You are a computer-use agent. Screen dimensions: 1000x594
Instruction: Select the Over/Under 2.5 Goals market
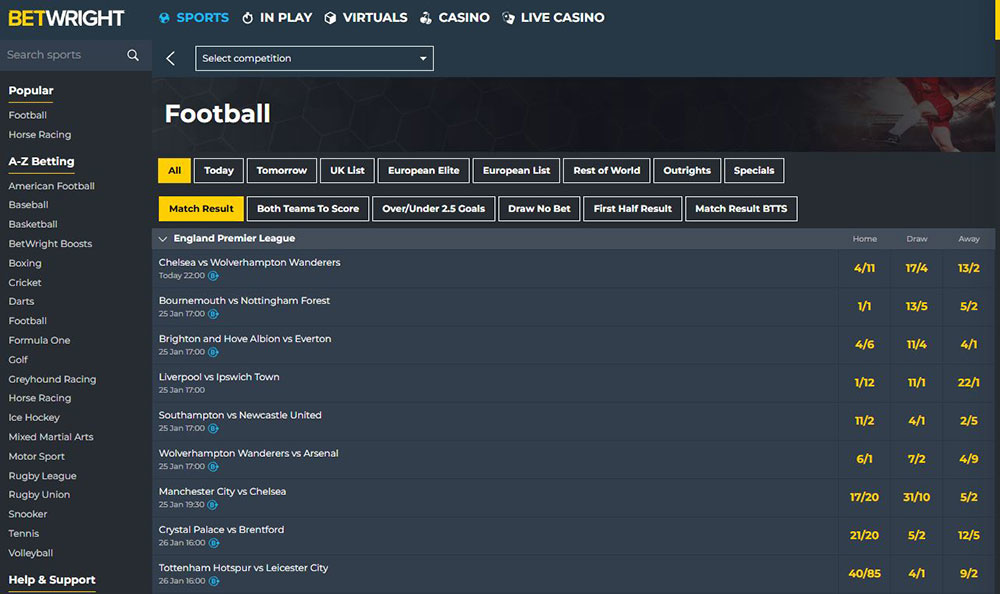coord(434,209)
